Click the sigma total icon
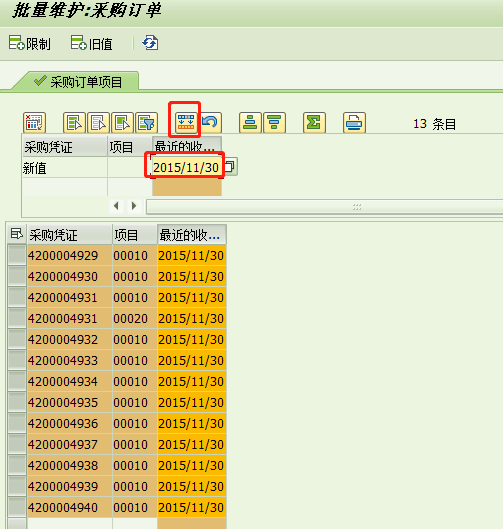503x529 pixels. 314,122
